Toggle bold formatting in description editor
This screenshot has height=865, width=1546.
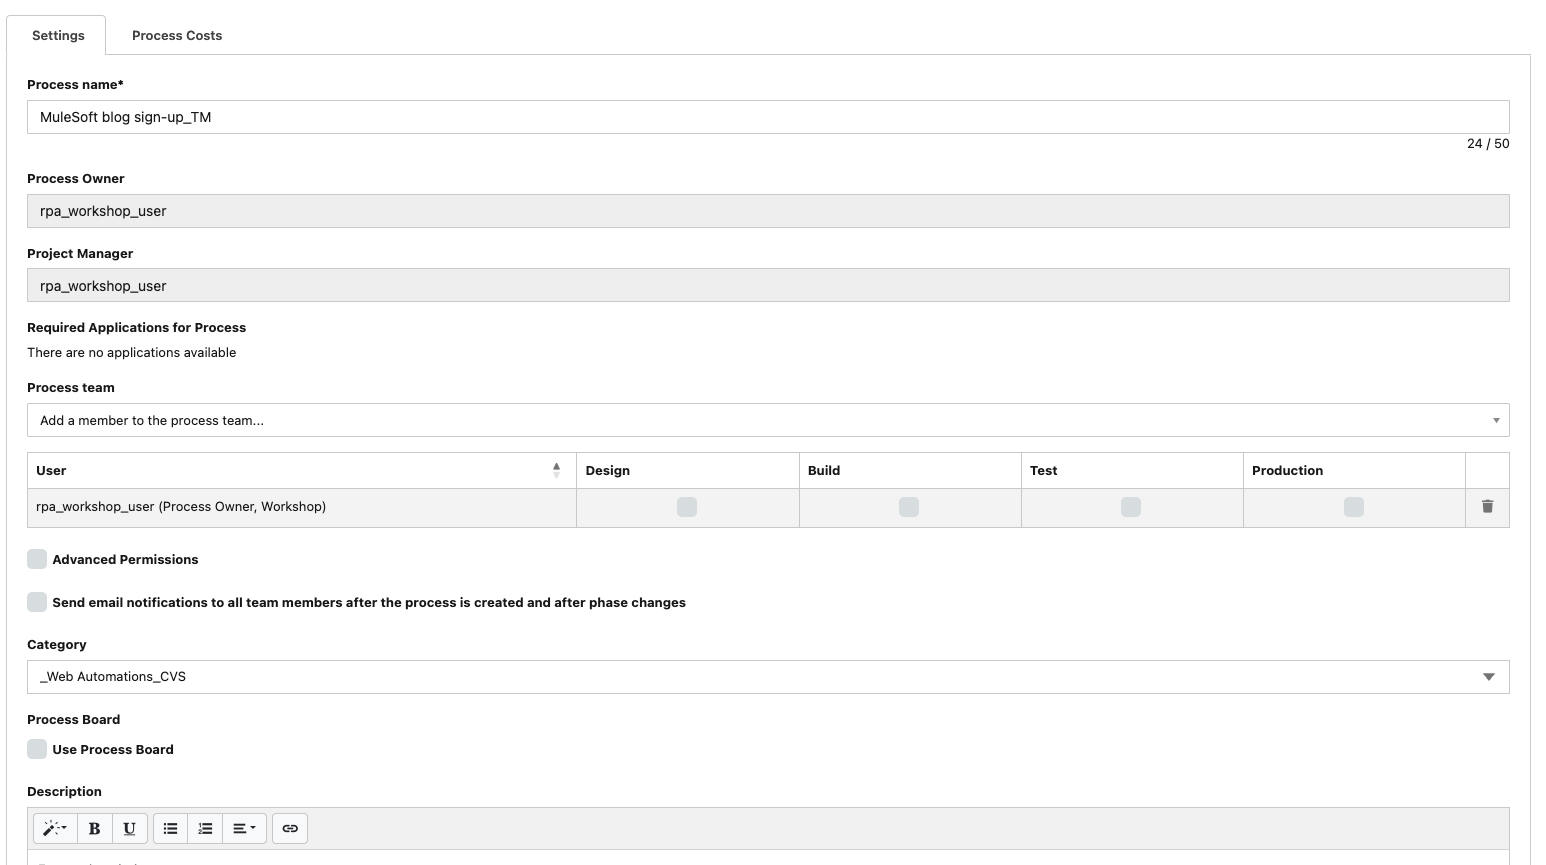click(x=94, y=828)
